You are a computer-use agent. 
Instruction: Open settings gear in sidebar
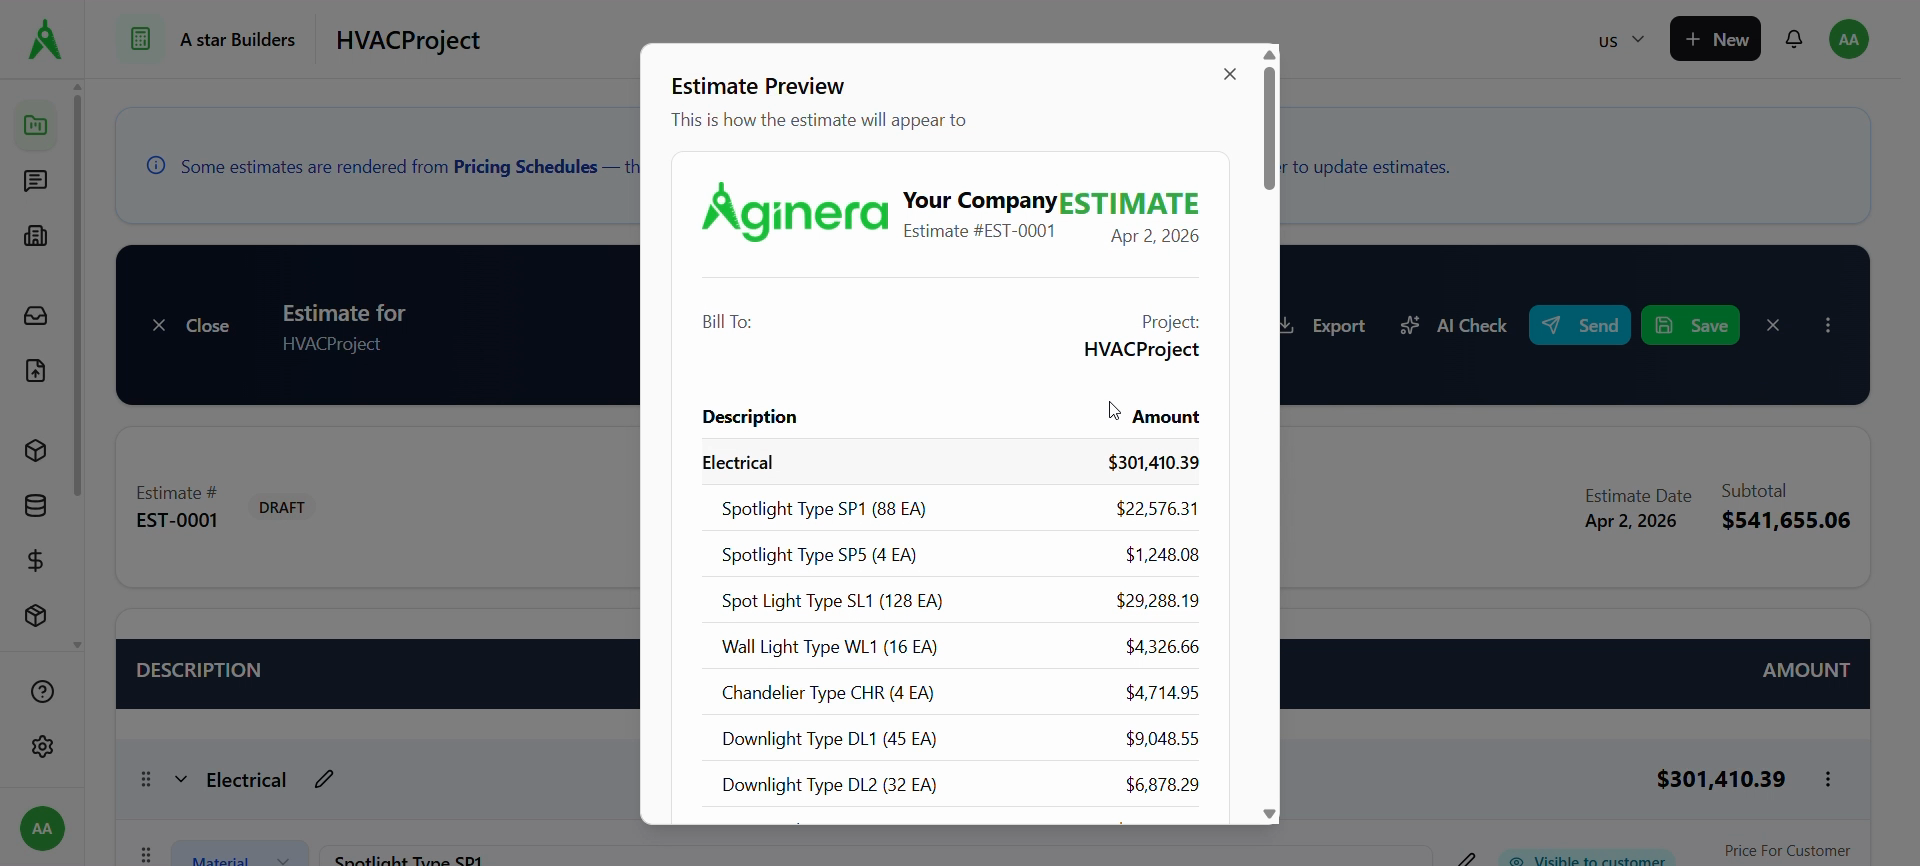click(x=42, y=747)
